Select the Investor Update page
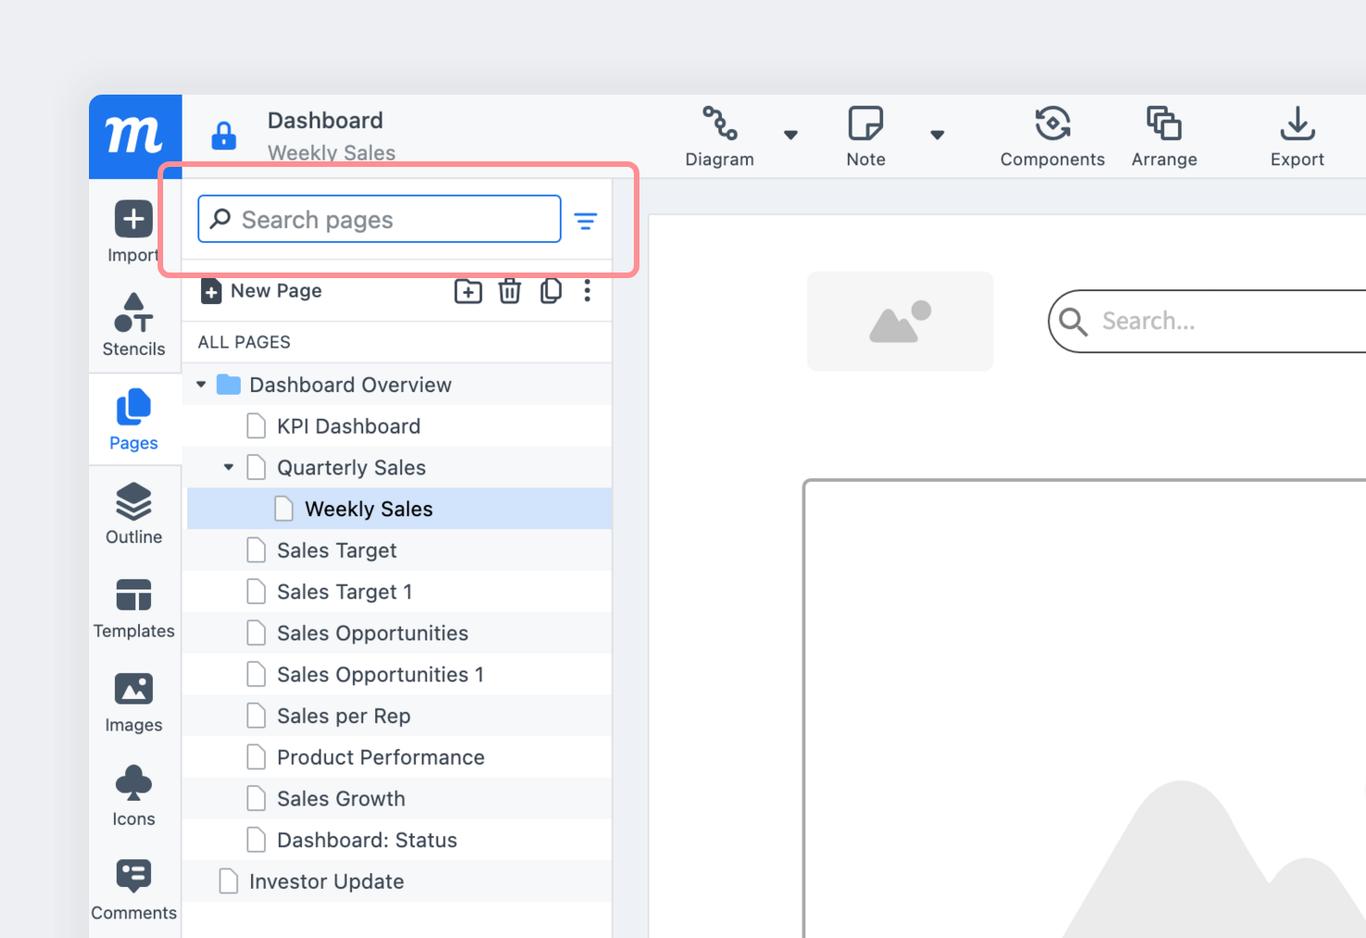The image size is (1366, 938). pyautogui.click(x=399, y=881)
